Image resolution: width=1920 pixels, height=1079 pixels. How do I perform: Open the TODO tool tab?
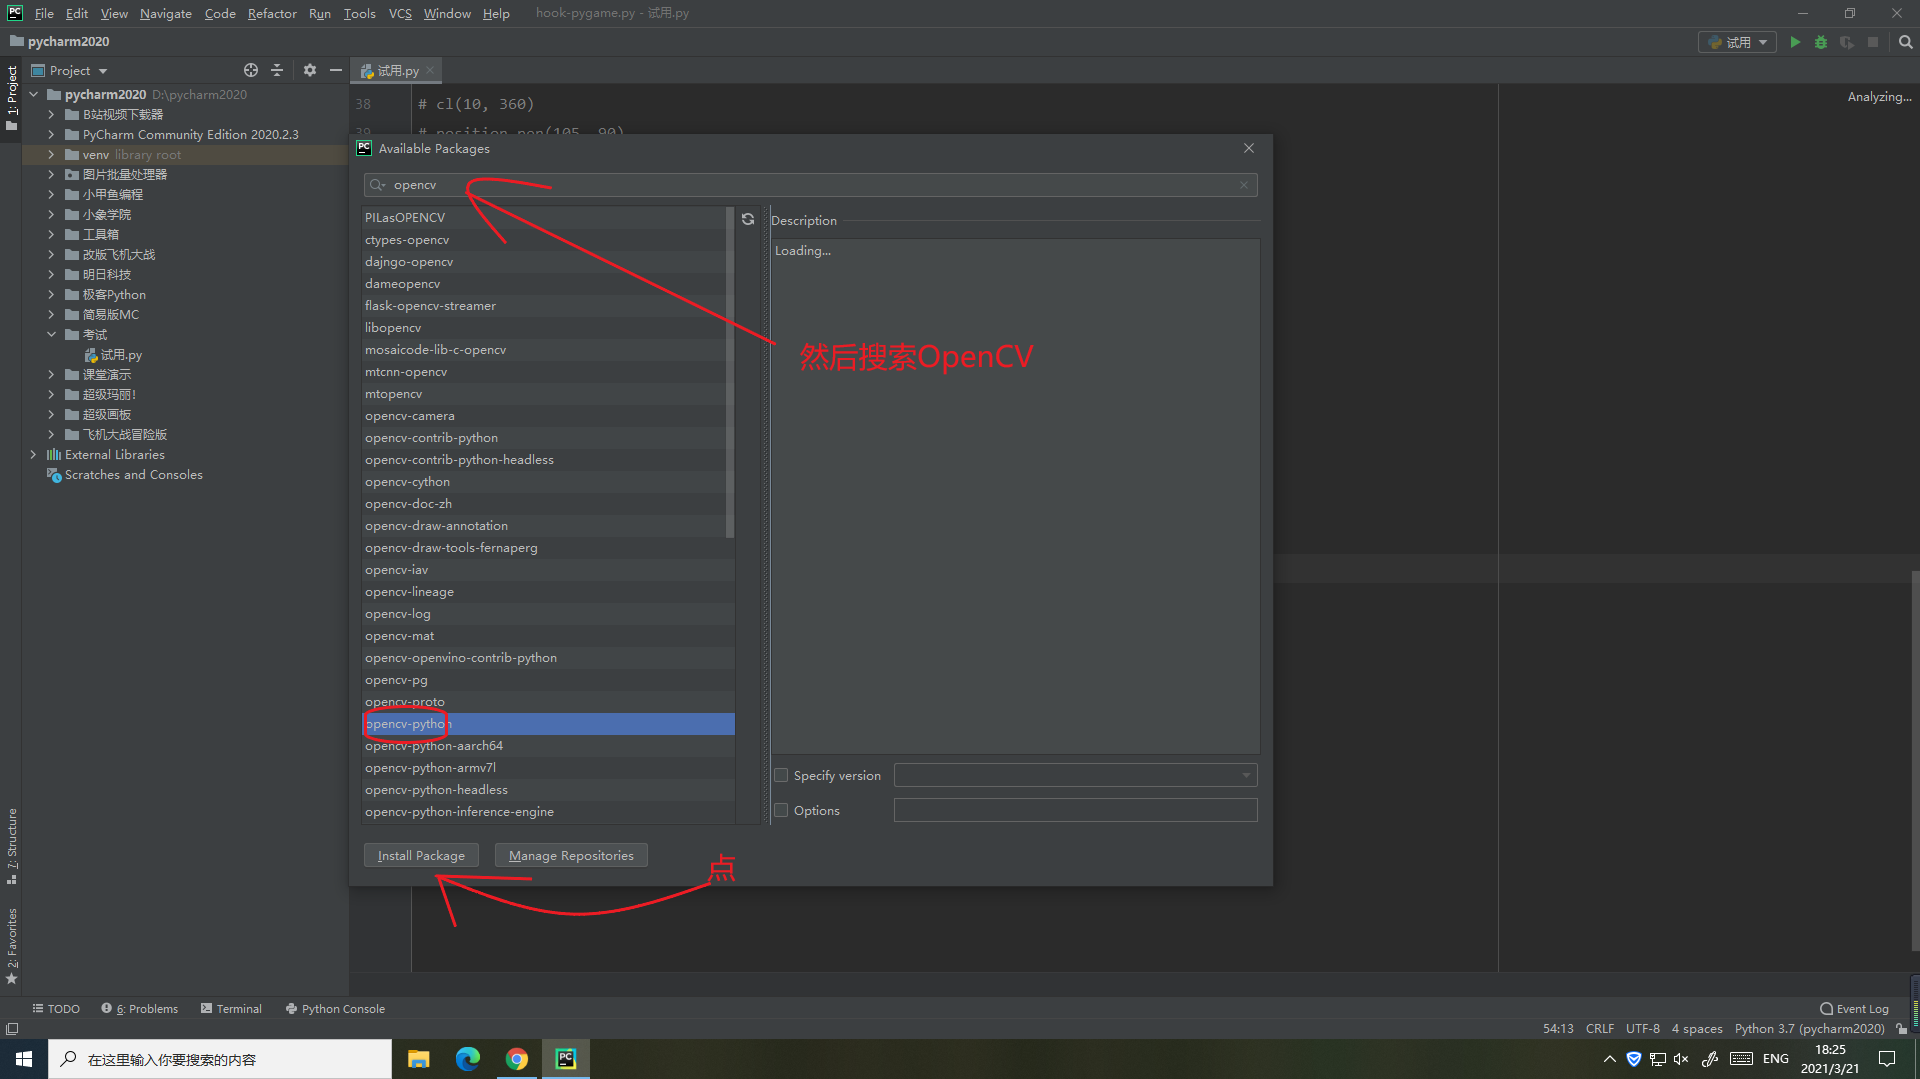pos(56,1009)
